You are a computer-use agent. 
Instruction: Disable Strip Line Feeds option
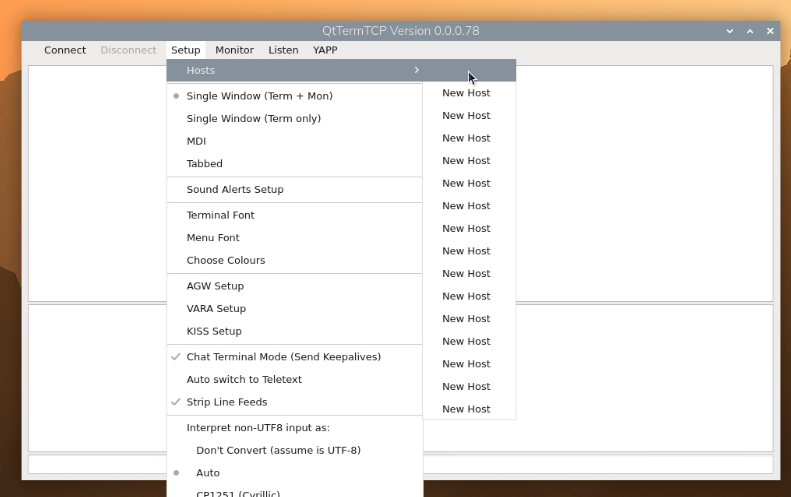coord(227,402)
